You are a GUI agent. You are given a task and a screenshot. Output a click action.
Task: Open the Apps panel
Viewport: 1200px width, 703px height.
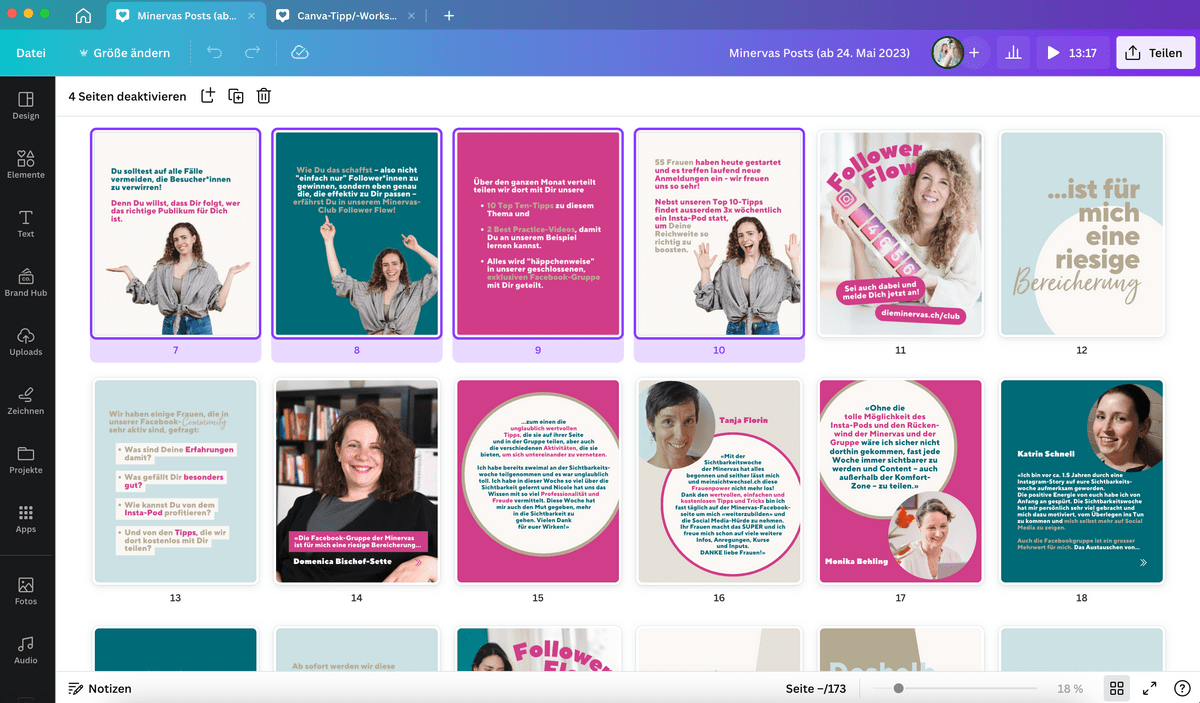click(x=26, y=518)
